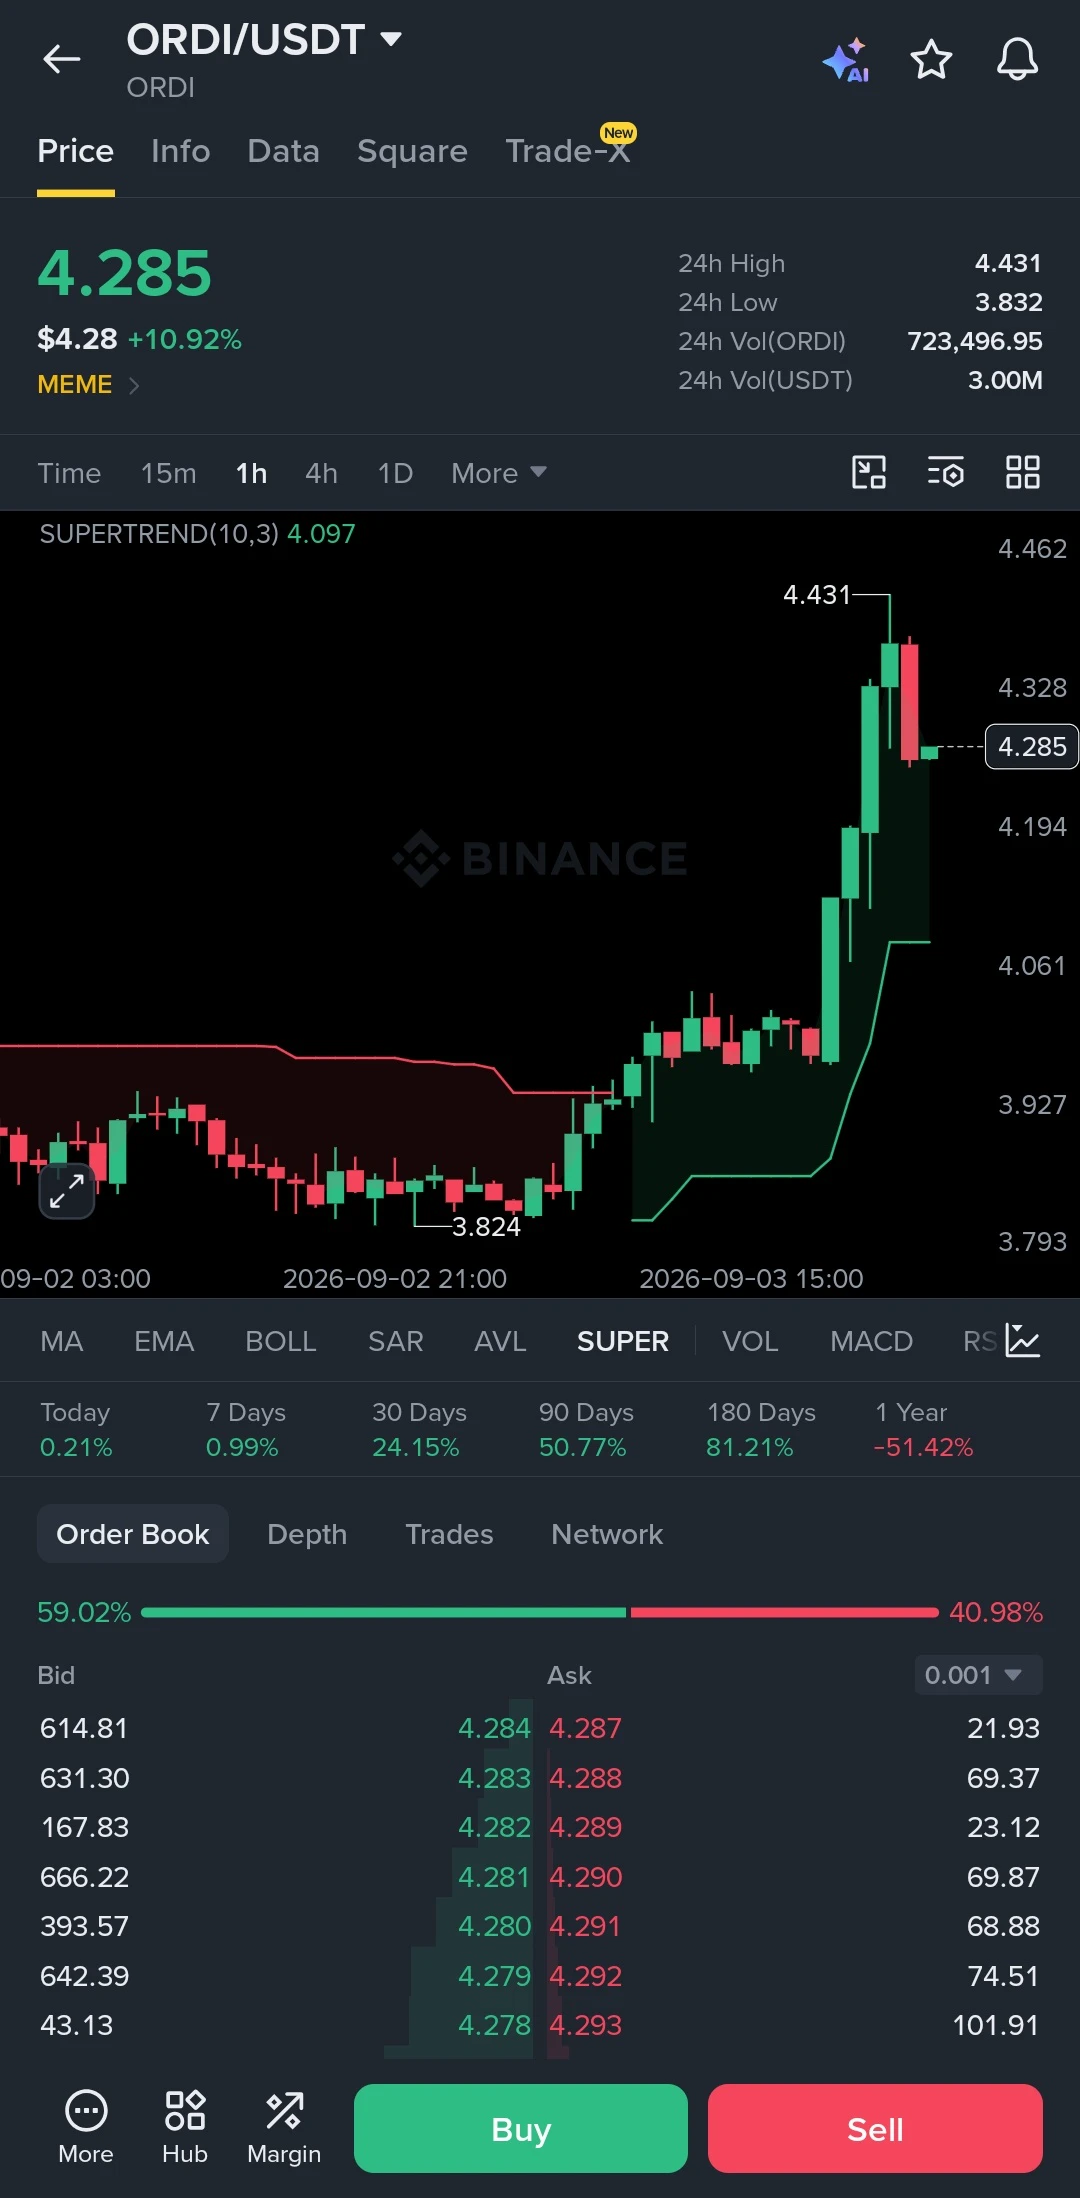1080x2198 pixels.
Task: Toggle EMA indicator
Action: (164, 1341)
